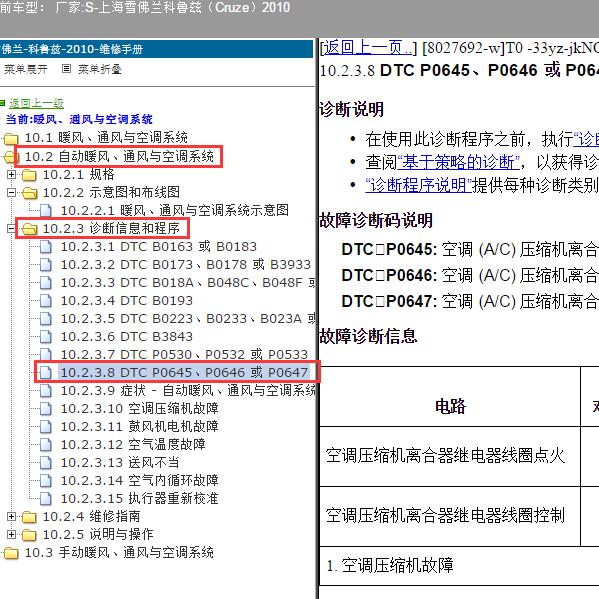Viewport: 599px width, 599px height.
Task: Click the 电路 table header
Action: 450,397
